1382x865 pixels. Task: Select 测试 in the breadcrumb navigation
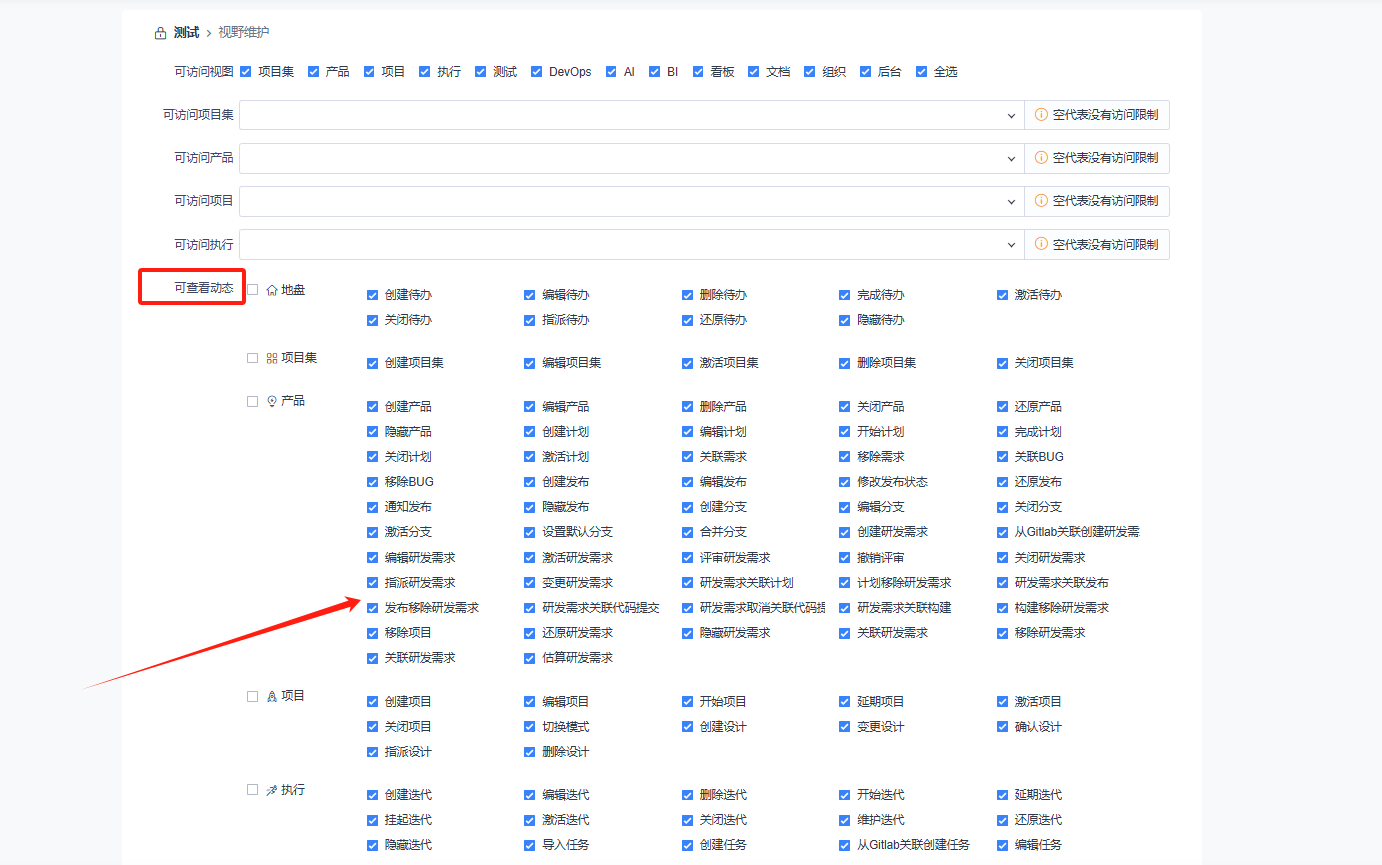click(186, 33)
